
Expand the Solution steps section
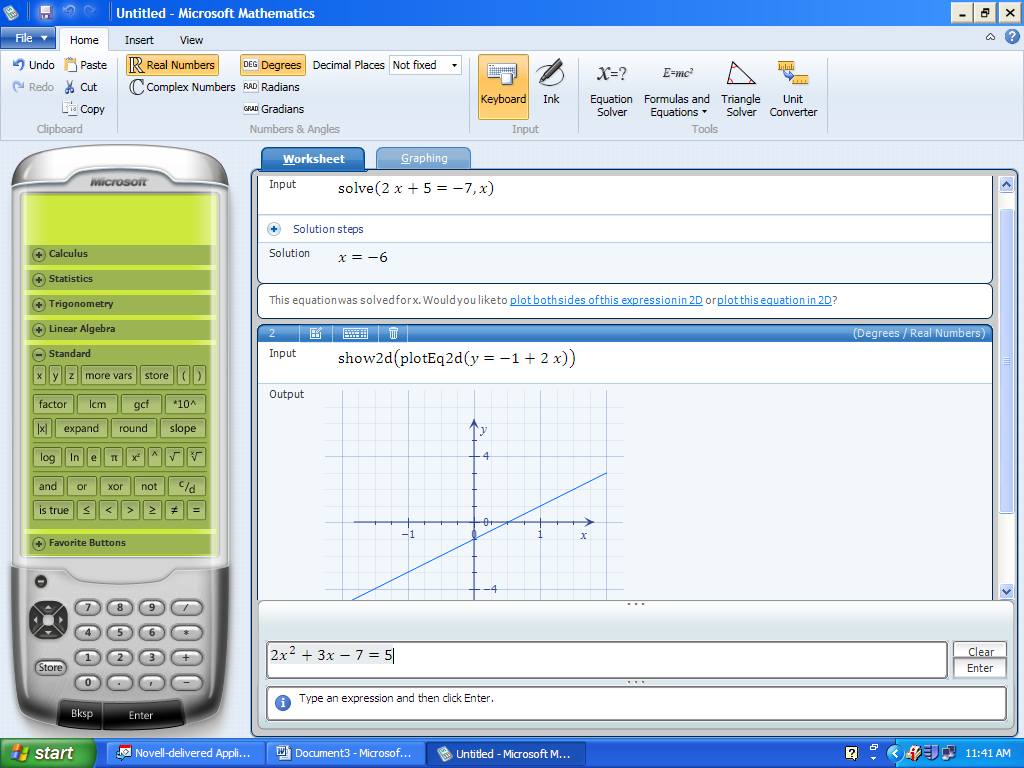click(274, 229)
